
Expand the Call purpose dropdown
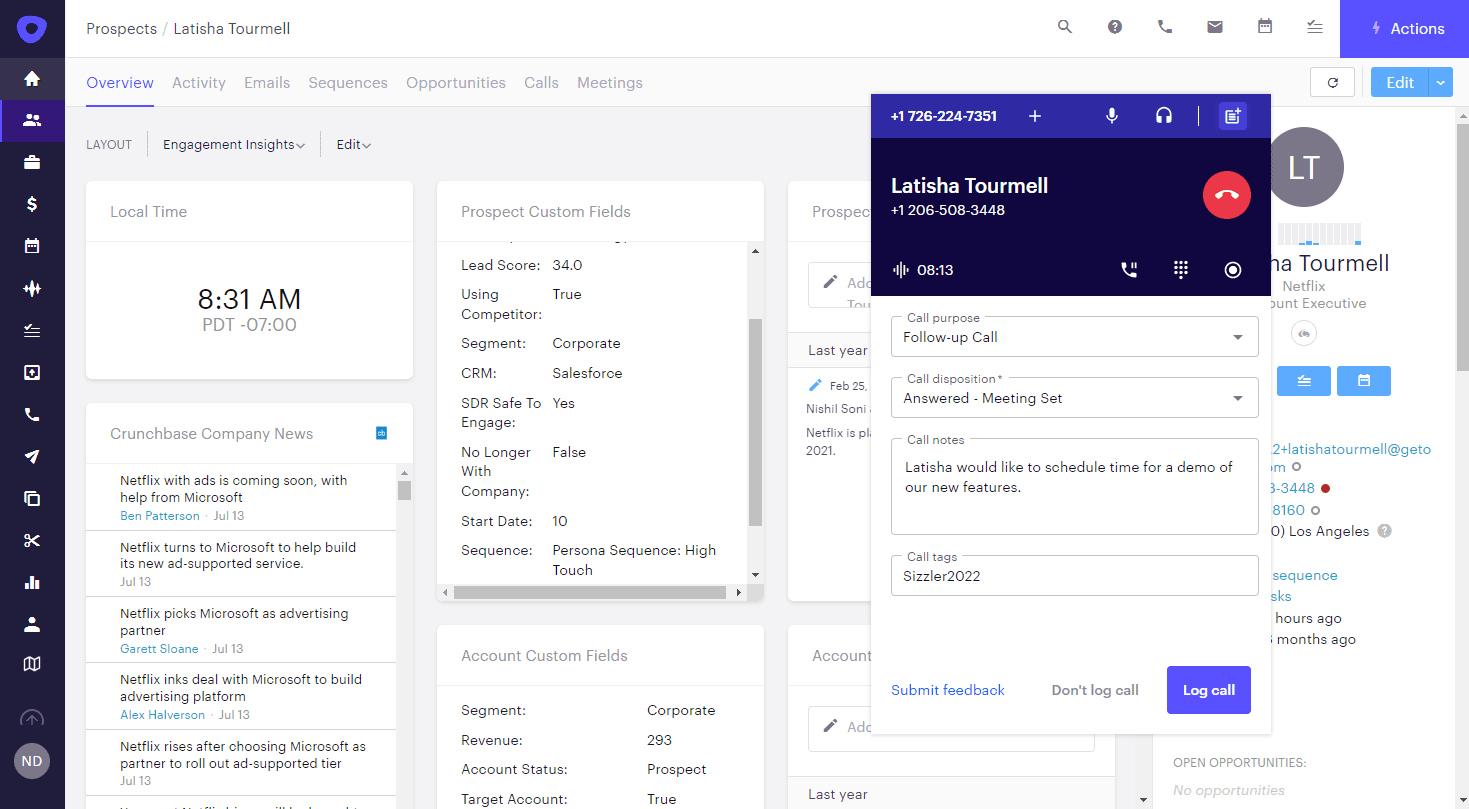[1074, 337]
